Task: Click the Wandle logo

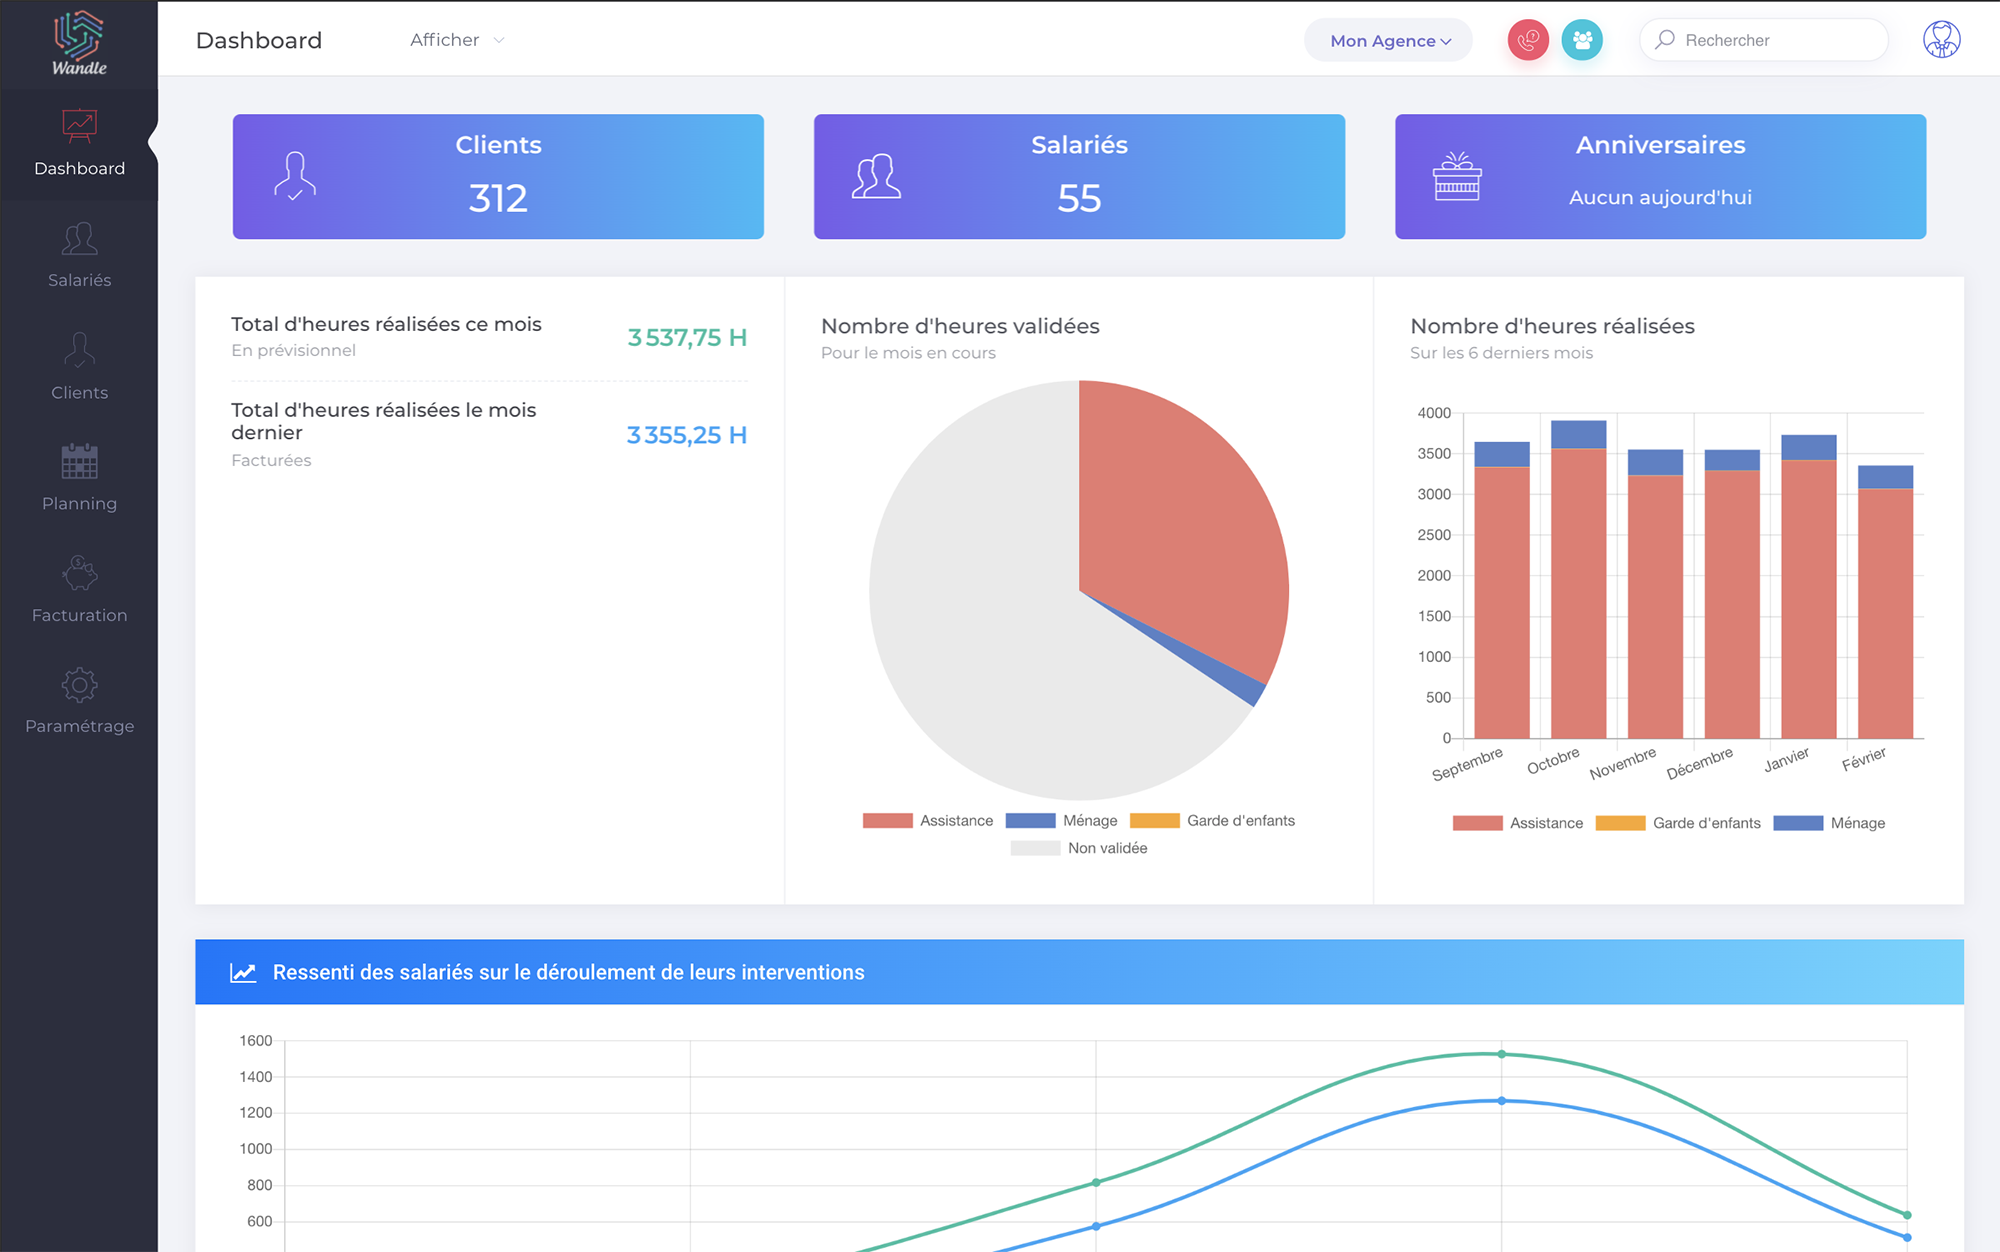Action: [x=79, y=43]
